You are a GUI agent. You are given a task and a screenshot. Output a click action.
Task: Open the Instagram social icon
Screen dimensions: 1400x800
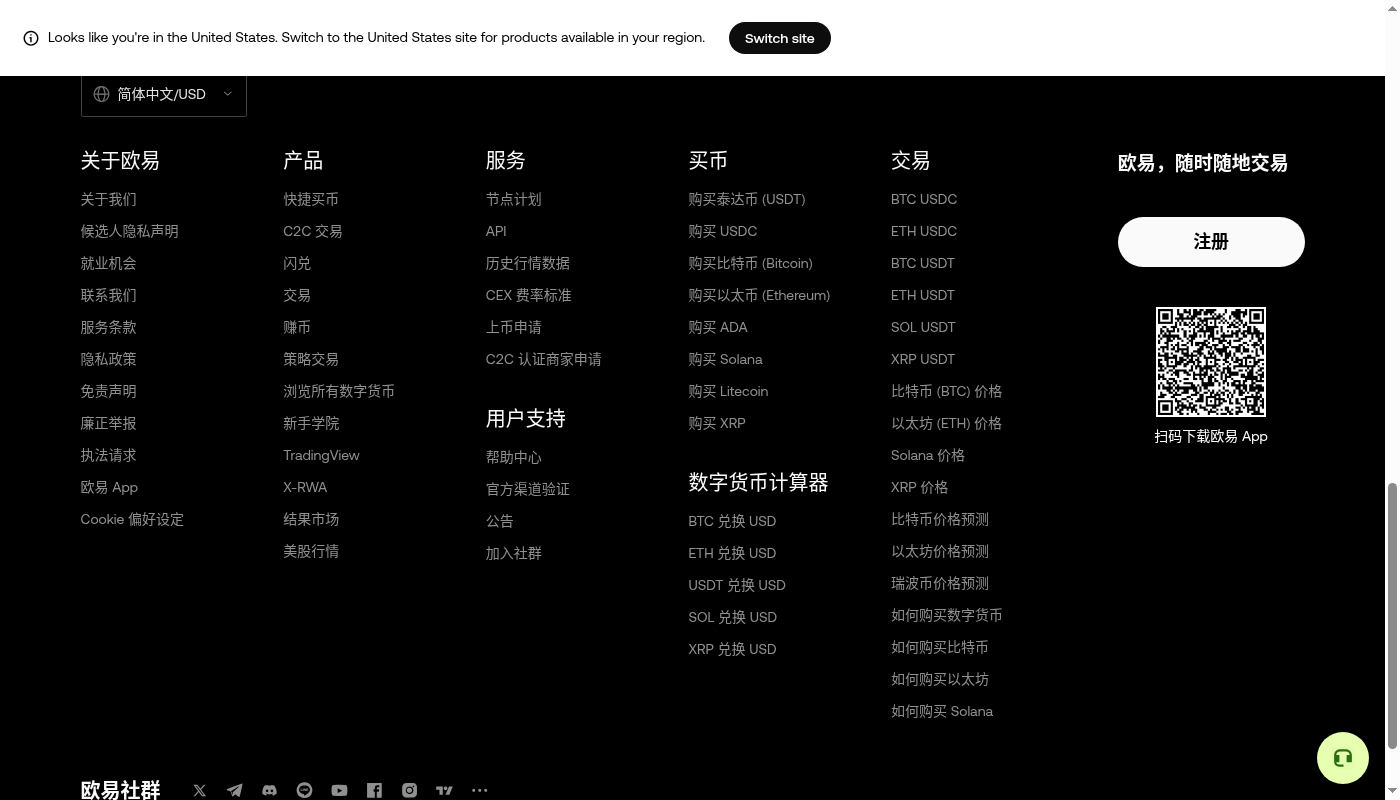coord(410,790)
